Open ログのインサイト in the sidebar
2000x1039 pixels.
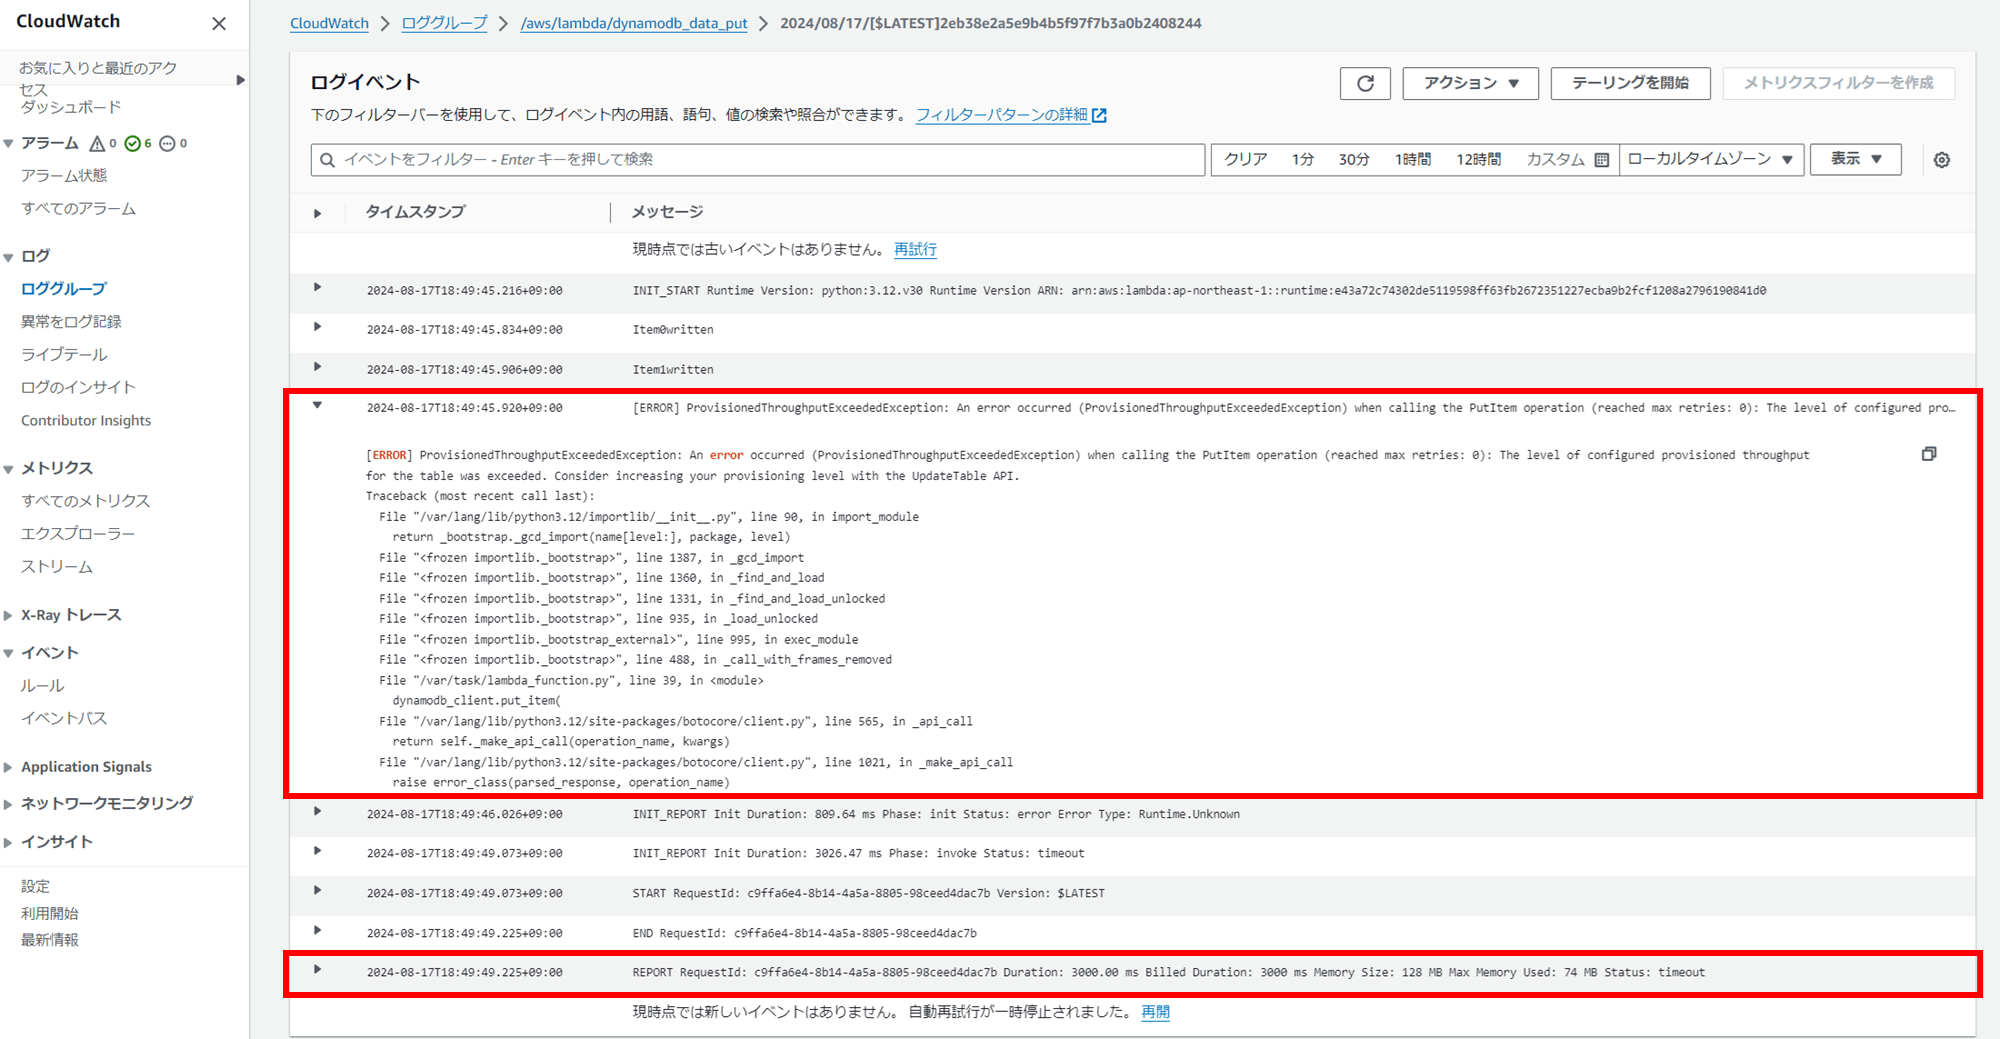[78, 388]
